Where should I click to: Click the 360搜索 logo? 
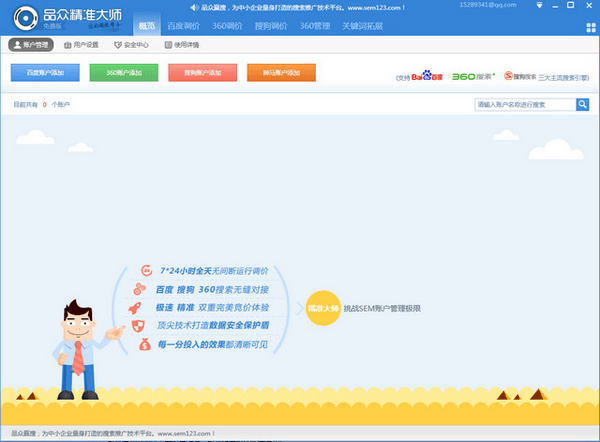click(472, 75)
